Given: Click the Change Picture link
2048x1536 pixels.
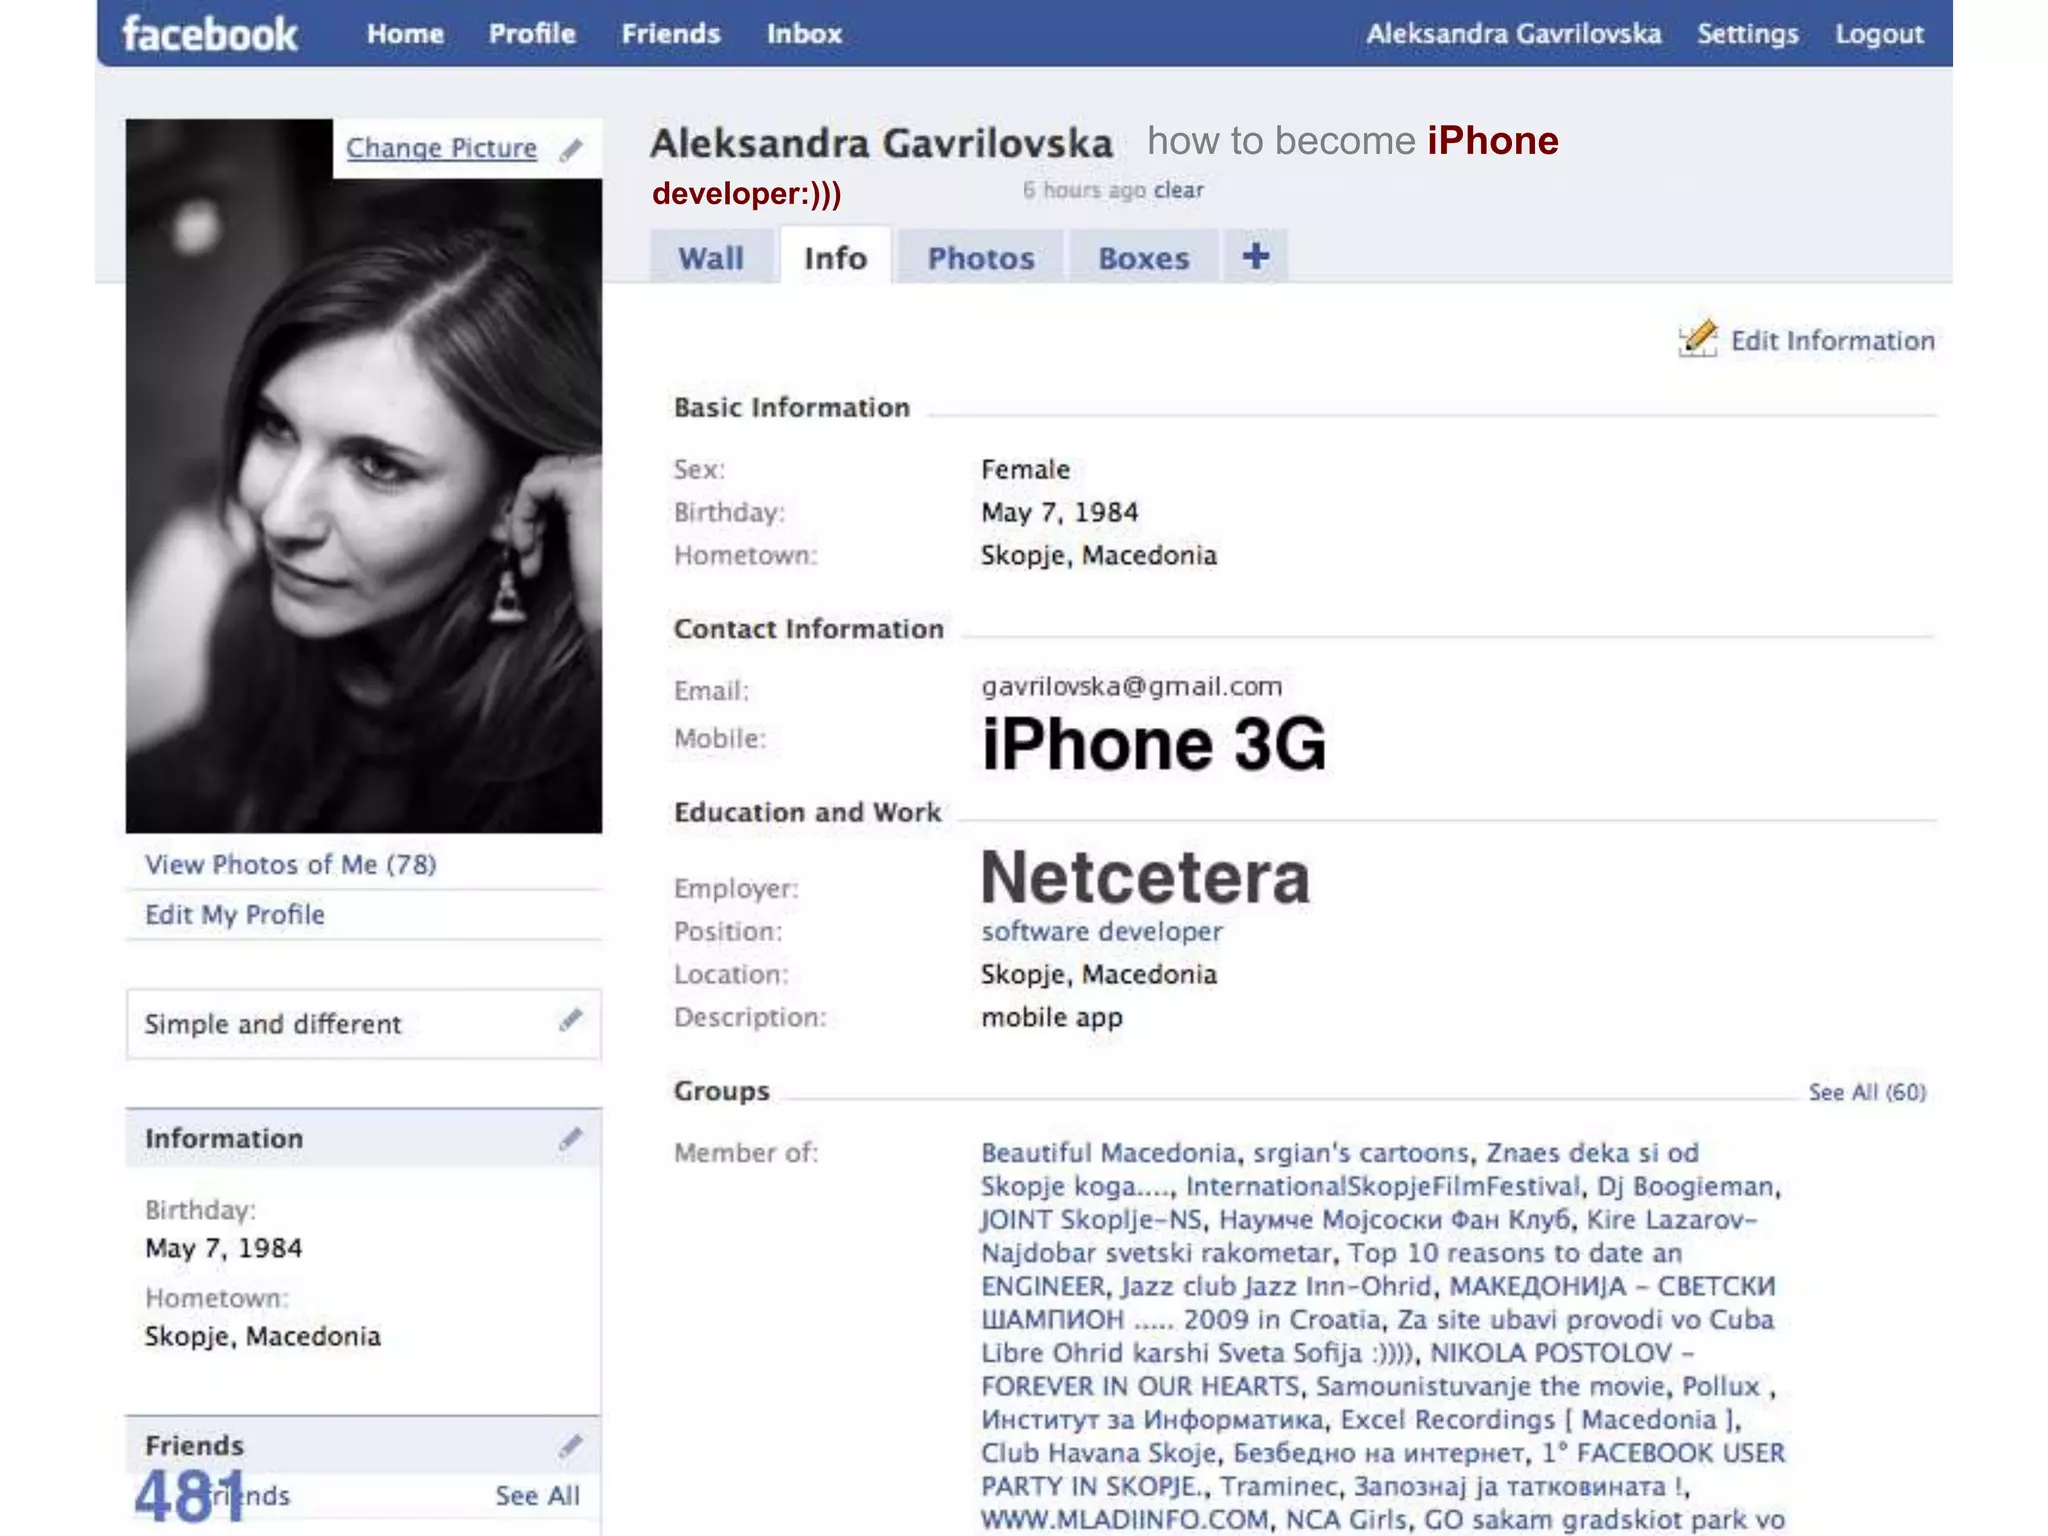Looking at the screenshot, I should pos(441,148).
